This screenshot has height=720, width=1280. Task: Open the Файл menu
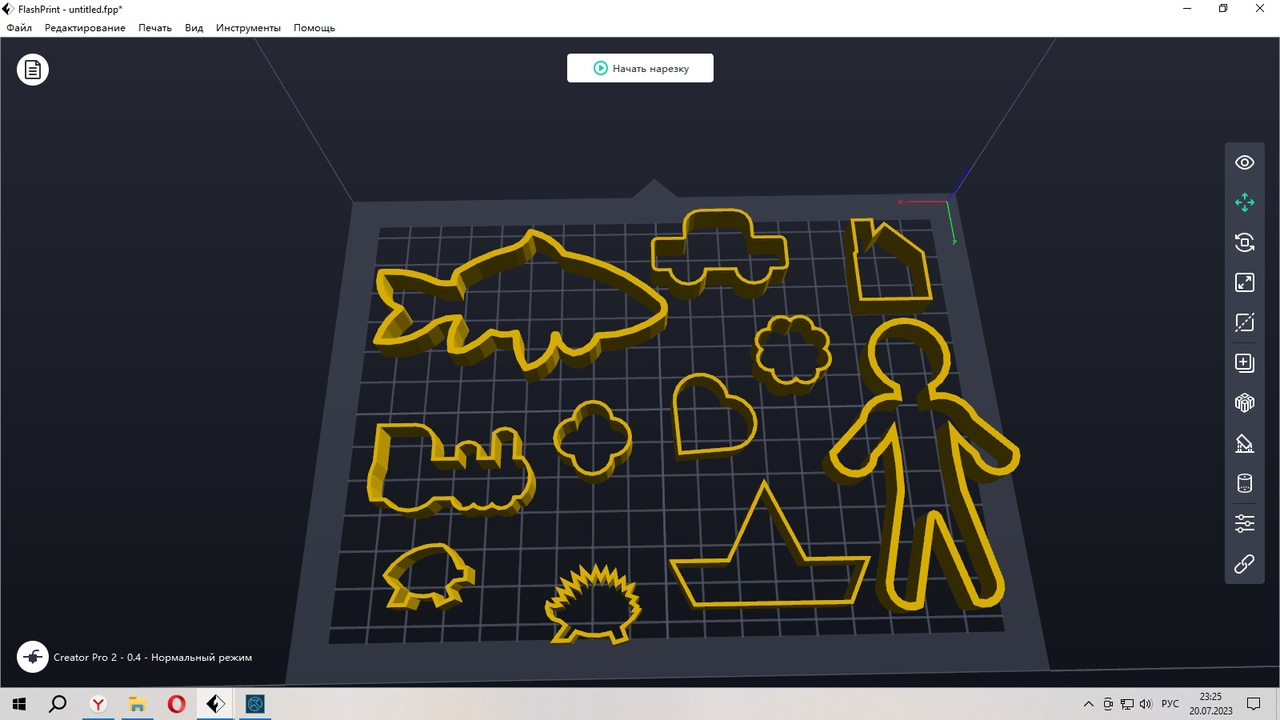pos(19,28)
